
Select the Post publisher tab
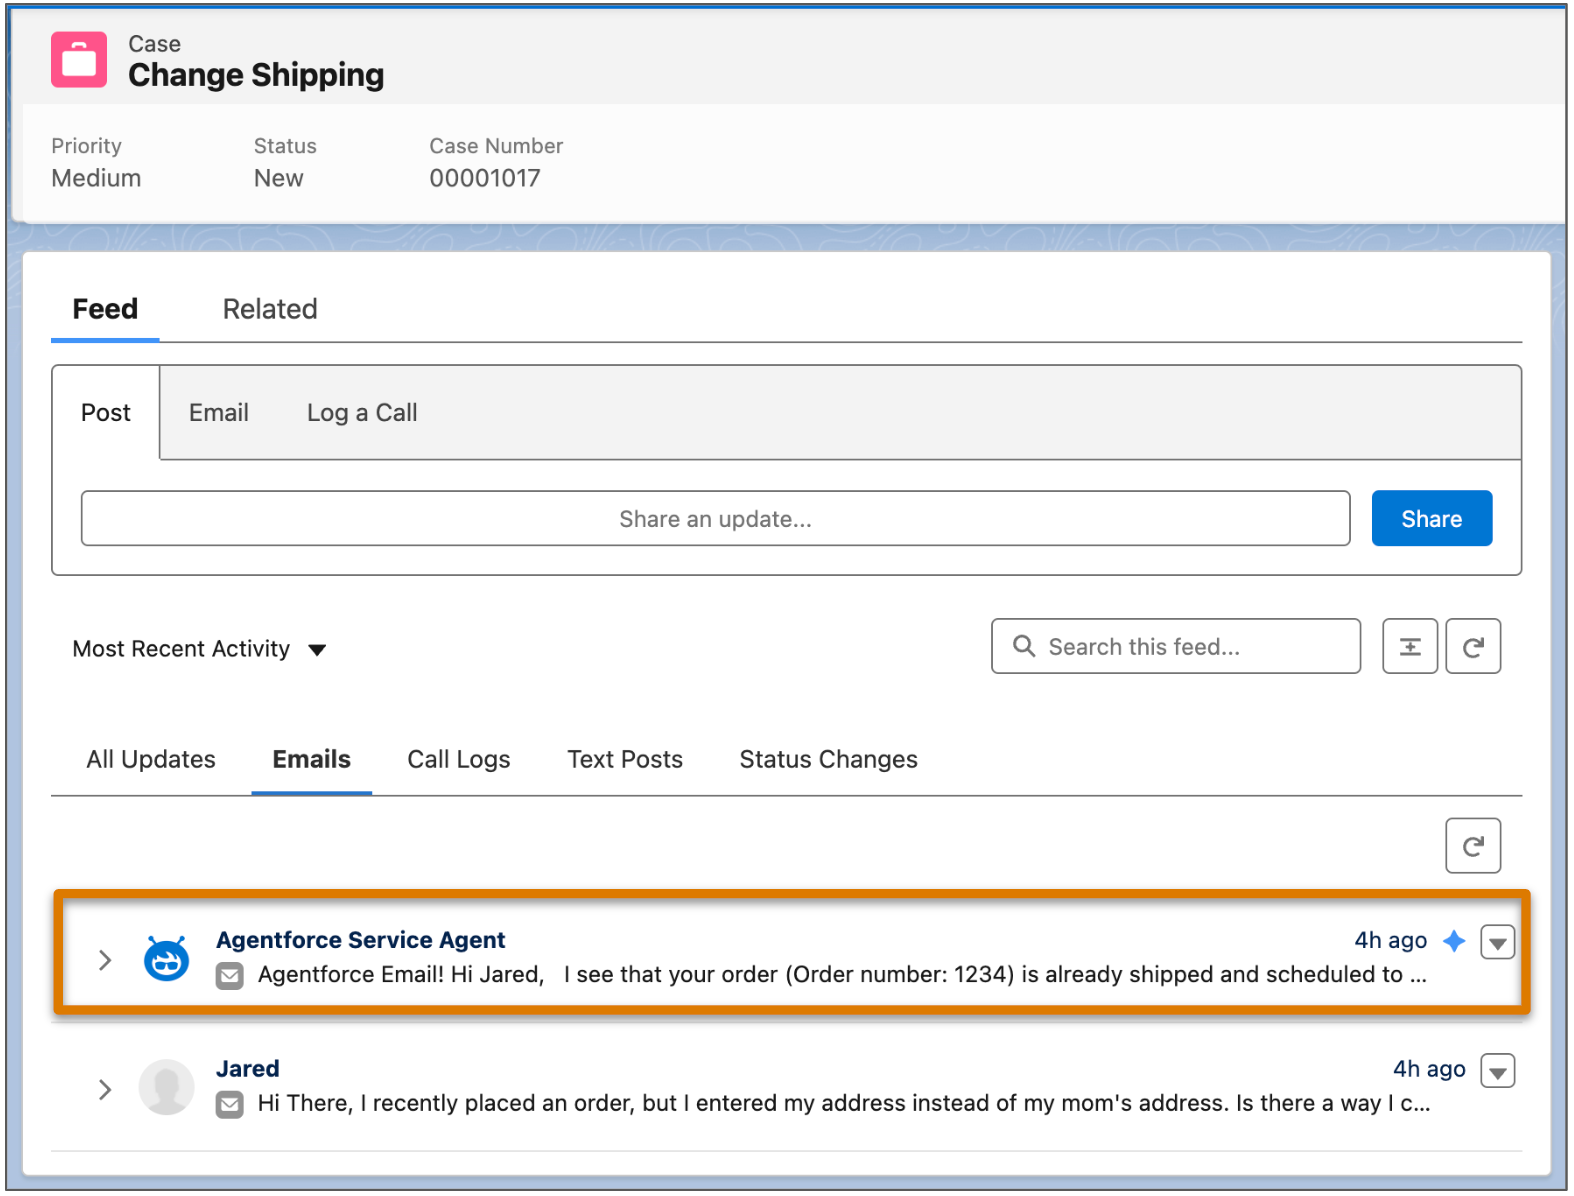point(106,413)
